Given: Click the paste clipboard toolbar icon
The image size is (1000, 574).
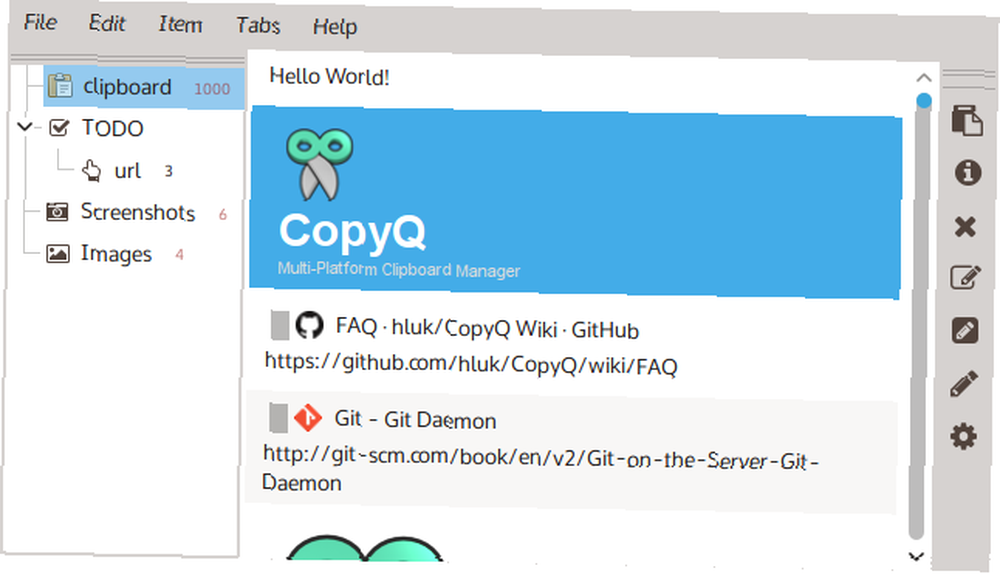Looking at the screenshot, I should [x=967, y=120].
